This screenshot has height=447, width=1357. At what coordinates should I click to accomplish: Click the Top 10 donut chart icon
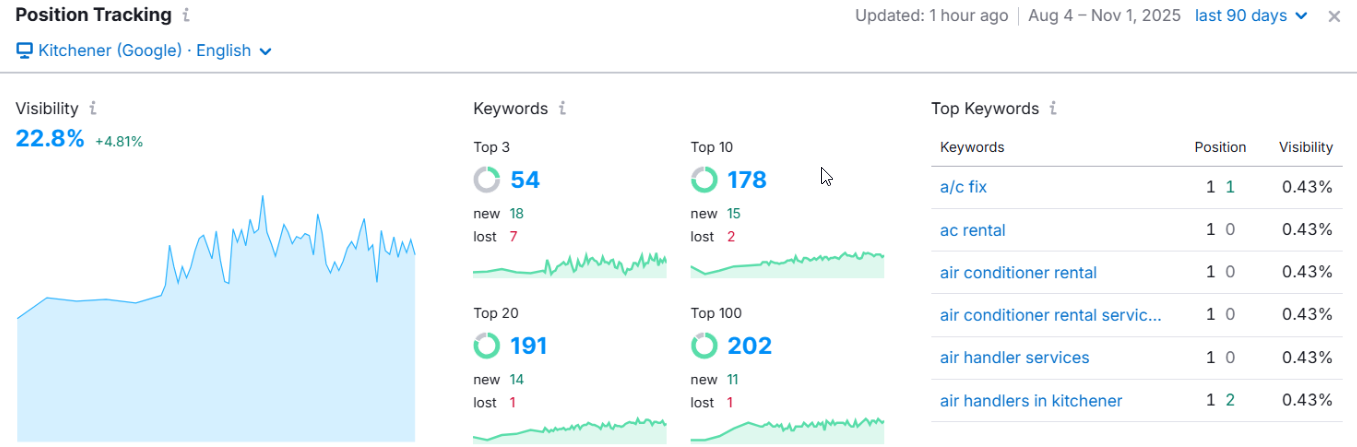[x=704, y=180]
